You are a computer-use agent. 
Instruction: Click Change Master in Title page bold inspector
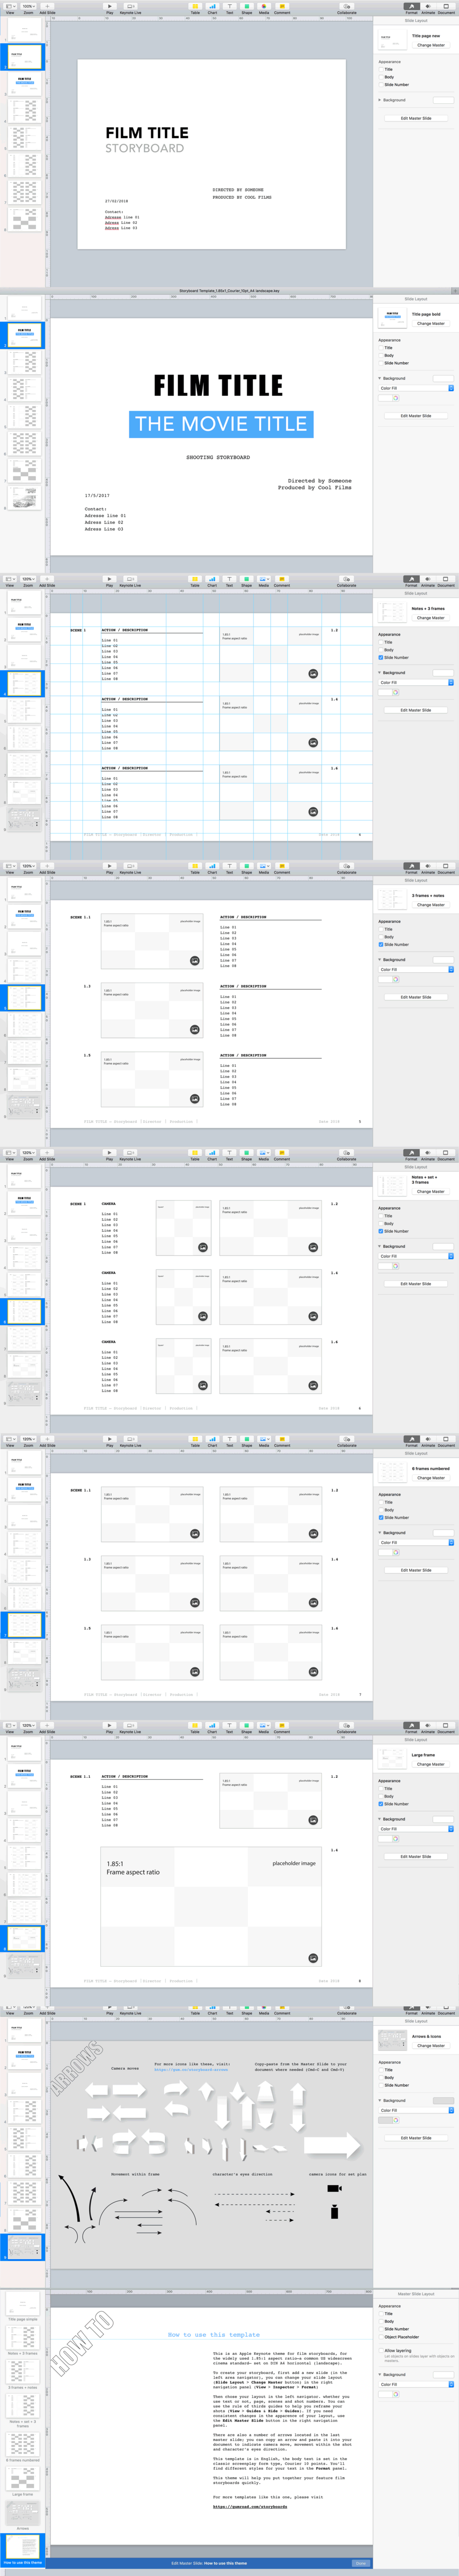click(431, 323)
